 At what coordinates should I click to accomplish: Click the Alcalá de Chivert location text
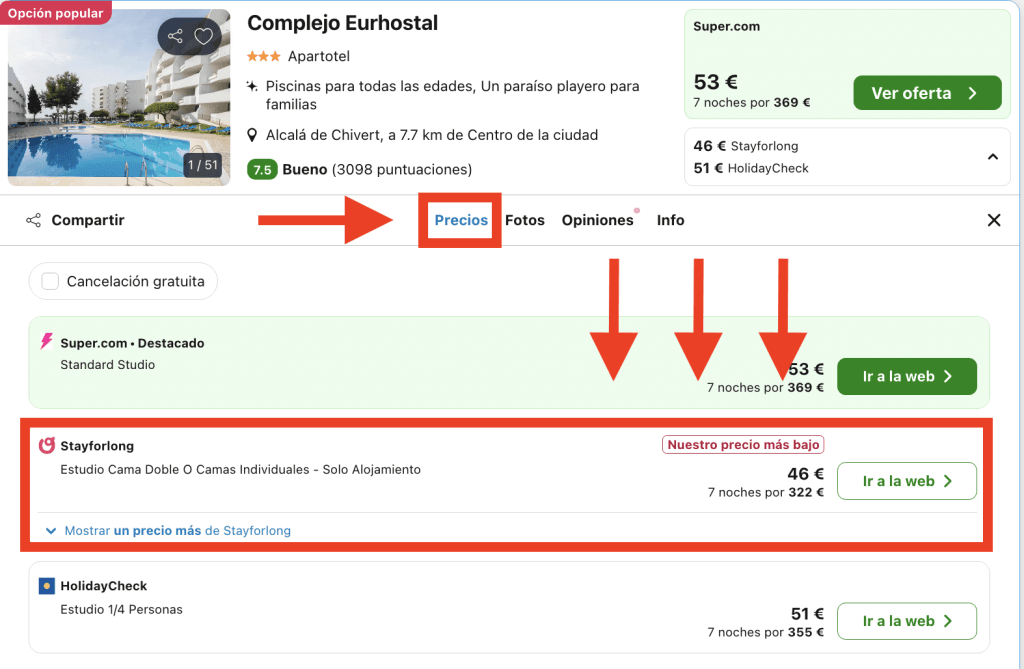[432, 135]
